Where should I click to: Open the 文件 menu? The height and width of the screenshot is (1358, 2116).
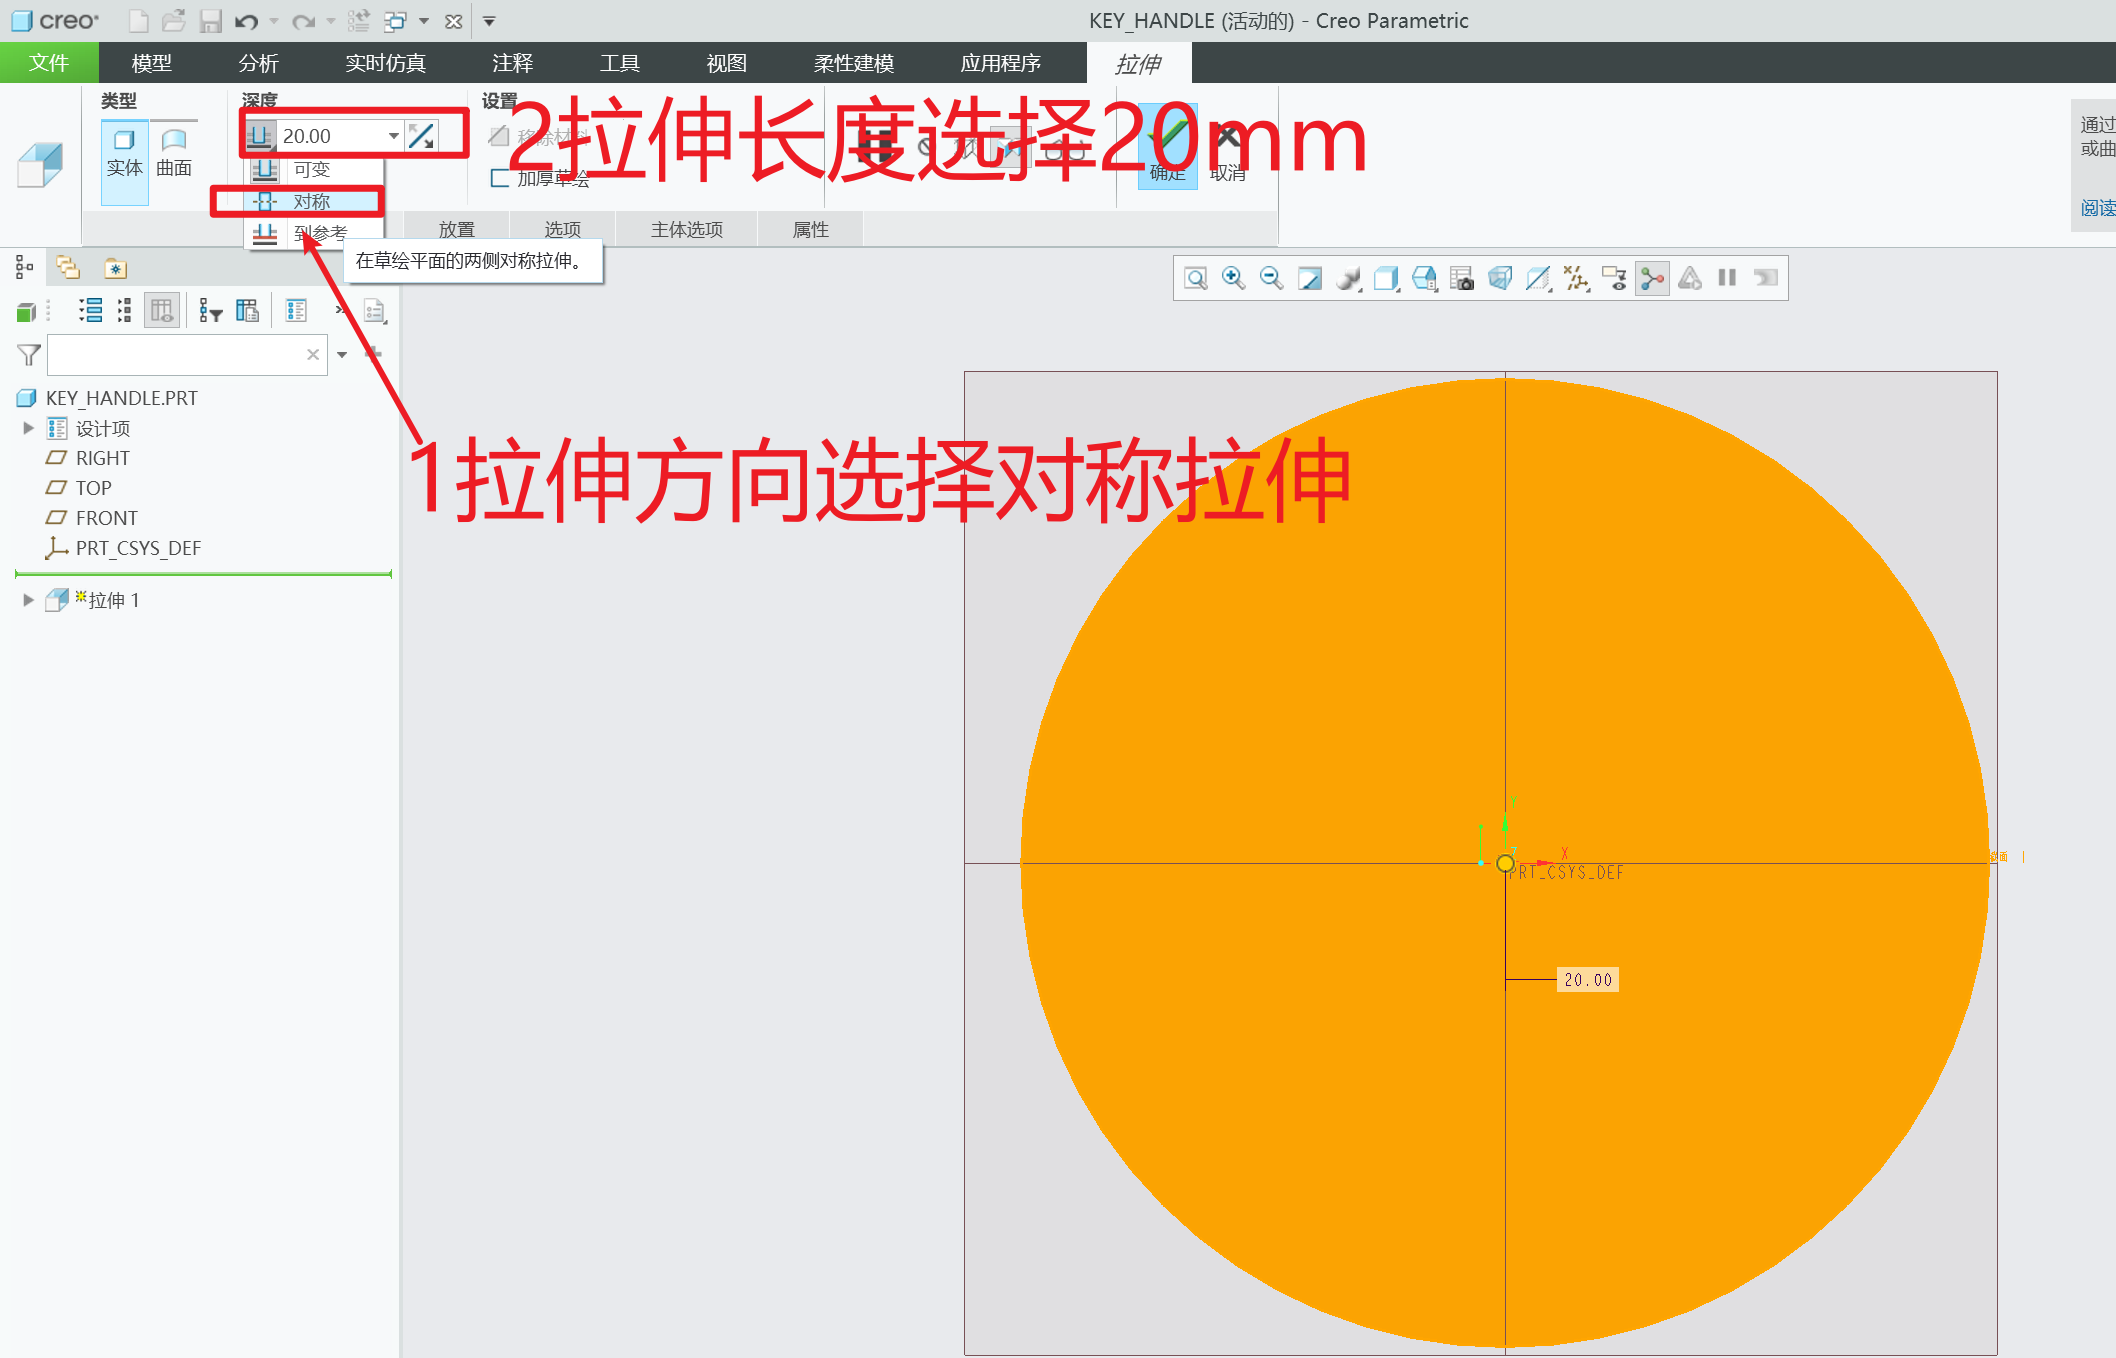50,62
